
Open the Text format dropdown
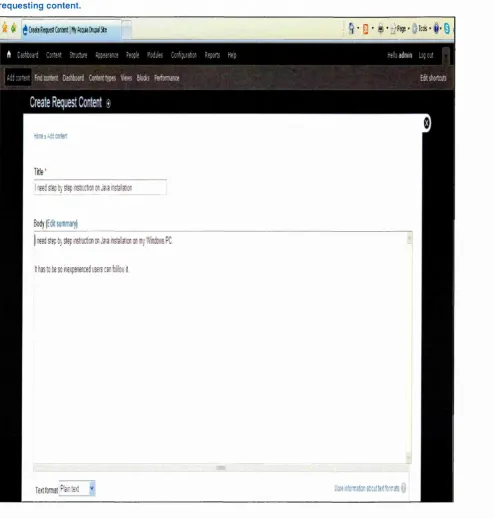point(77,488)
